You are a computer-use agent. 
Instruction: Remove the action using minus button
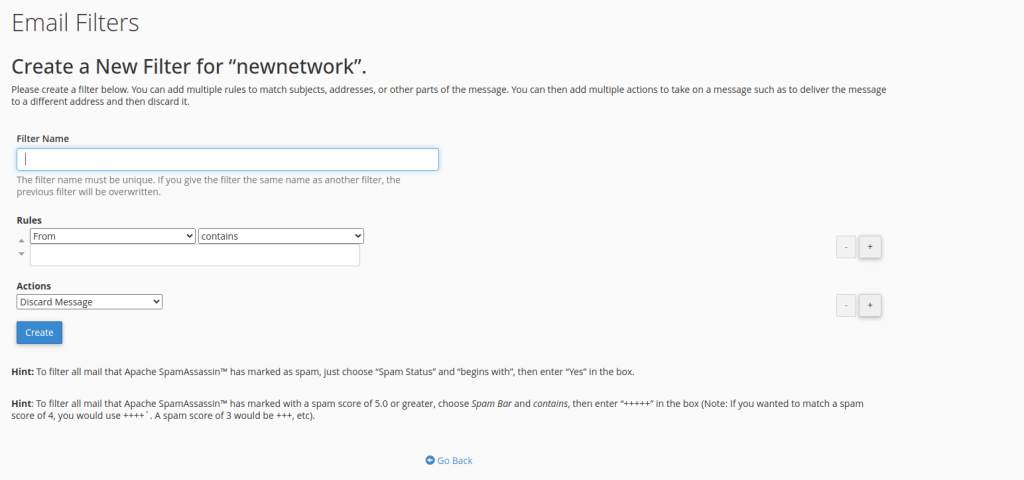point(845,305)
